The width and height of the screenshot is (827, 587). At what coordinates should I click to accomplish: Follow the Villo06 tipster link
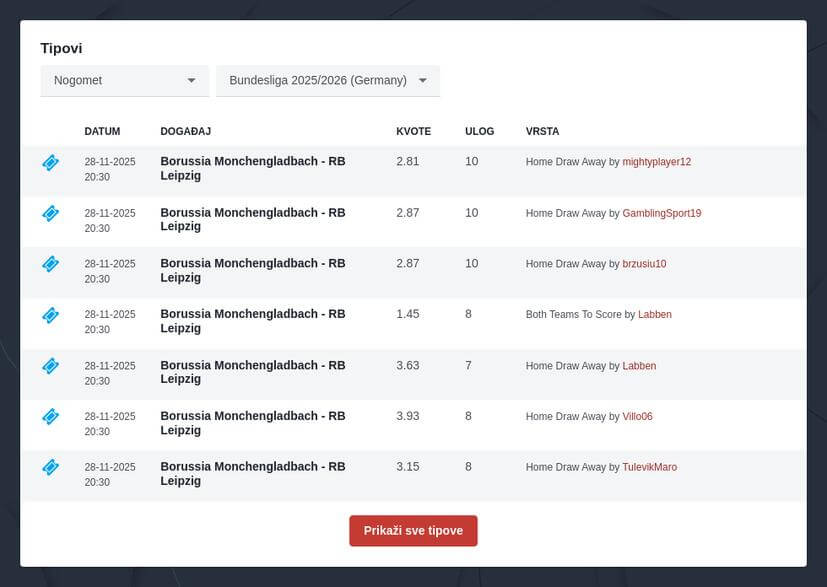click(x=637, y=417)
